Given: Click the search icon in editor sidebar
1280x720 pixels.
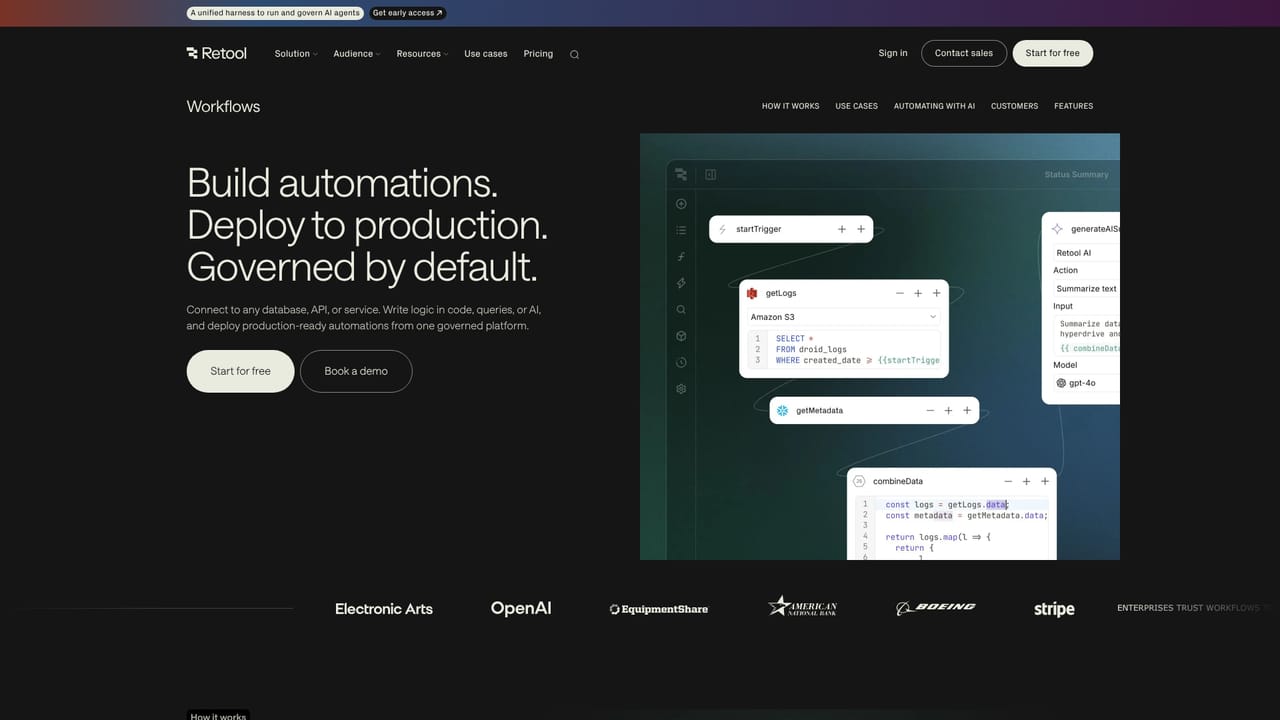Looking at the screenshot, I should coord(681,310).
